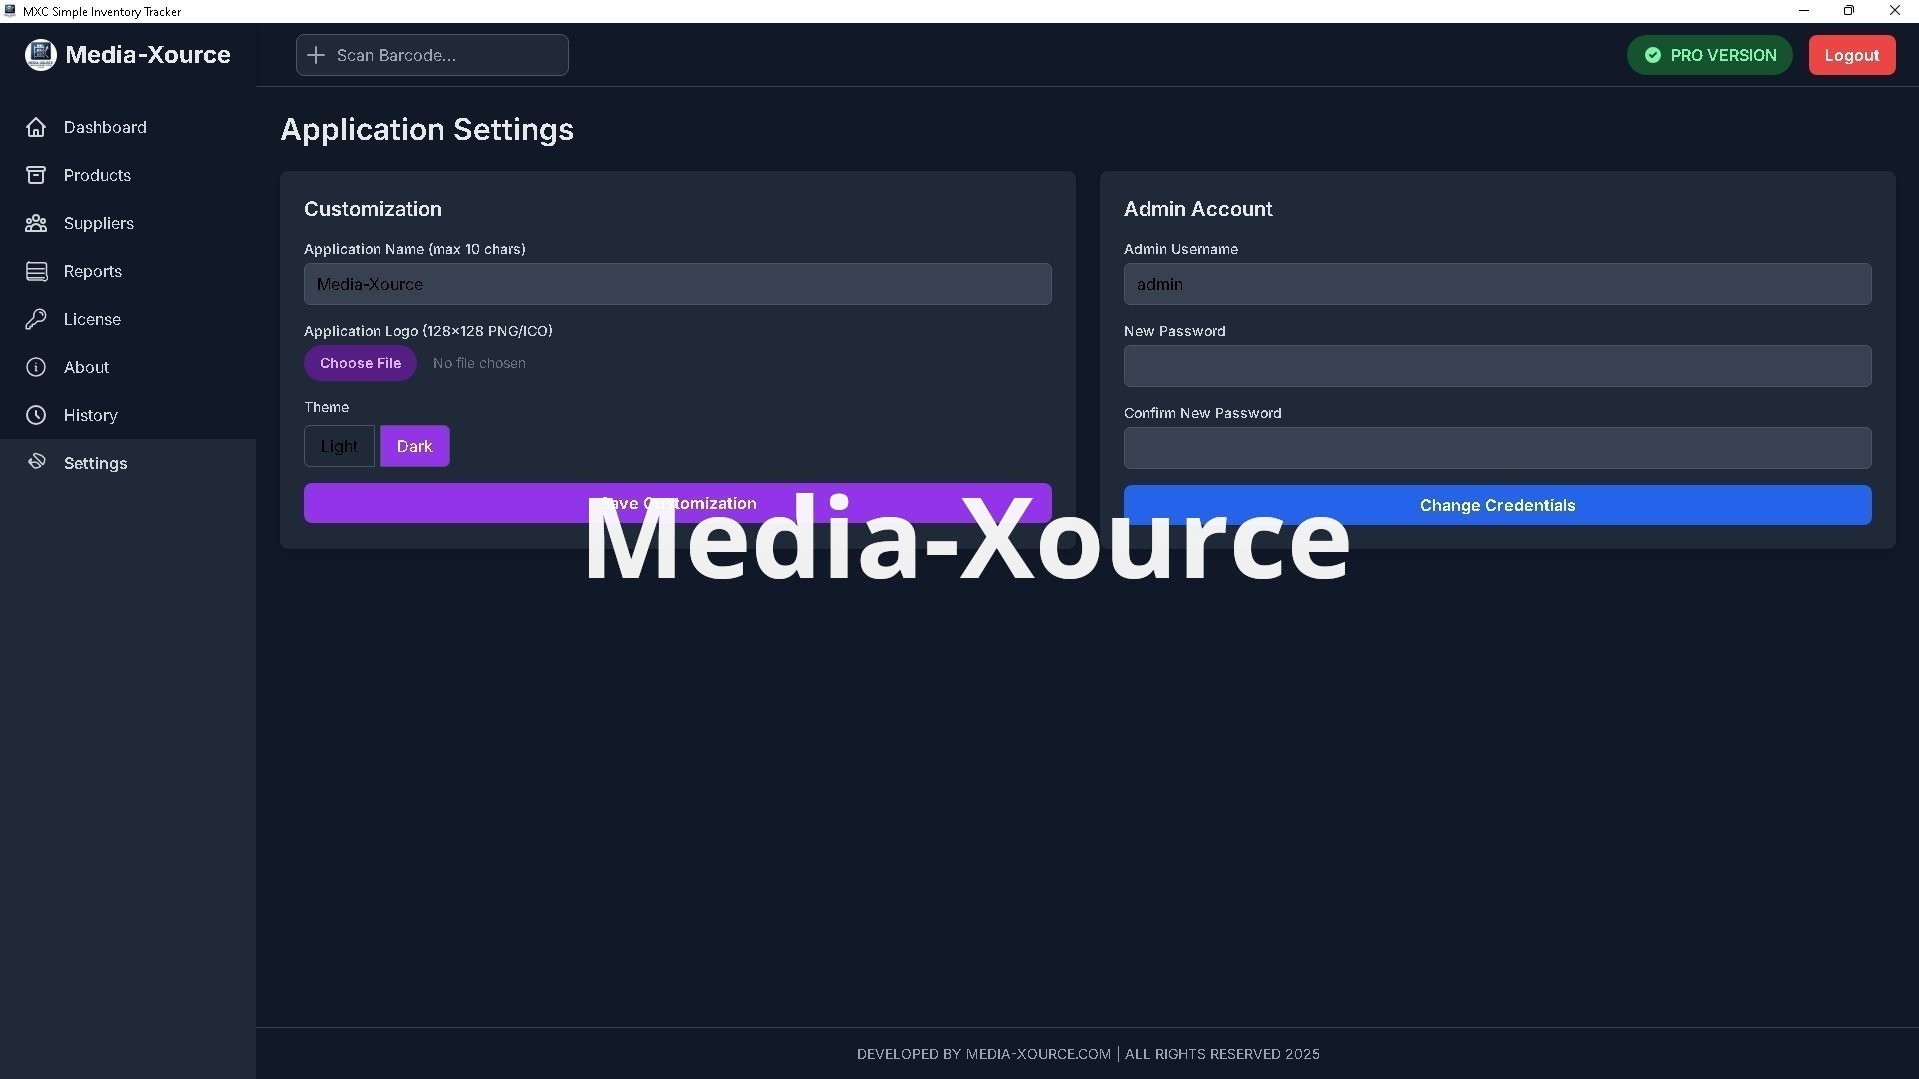
Task: Click into the New Password field
Action: pyautogui.click(x=1497, y=366)
